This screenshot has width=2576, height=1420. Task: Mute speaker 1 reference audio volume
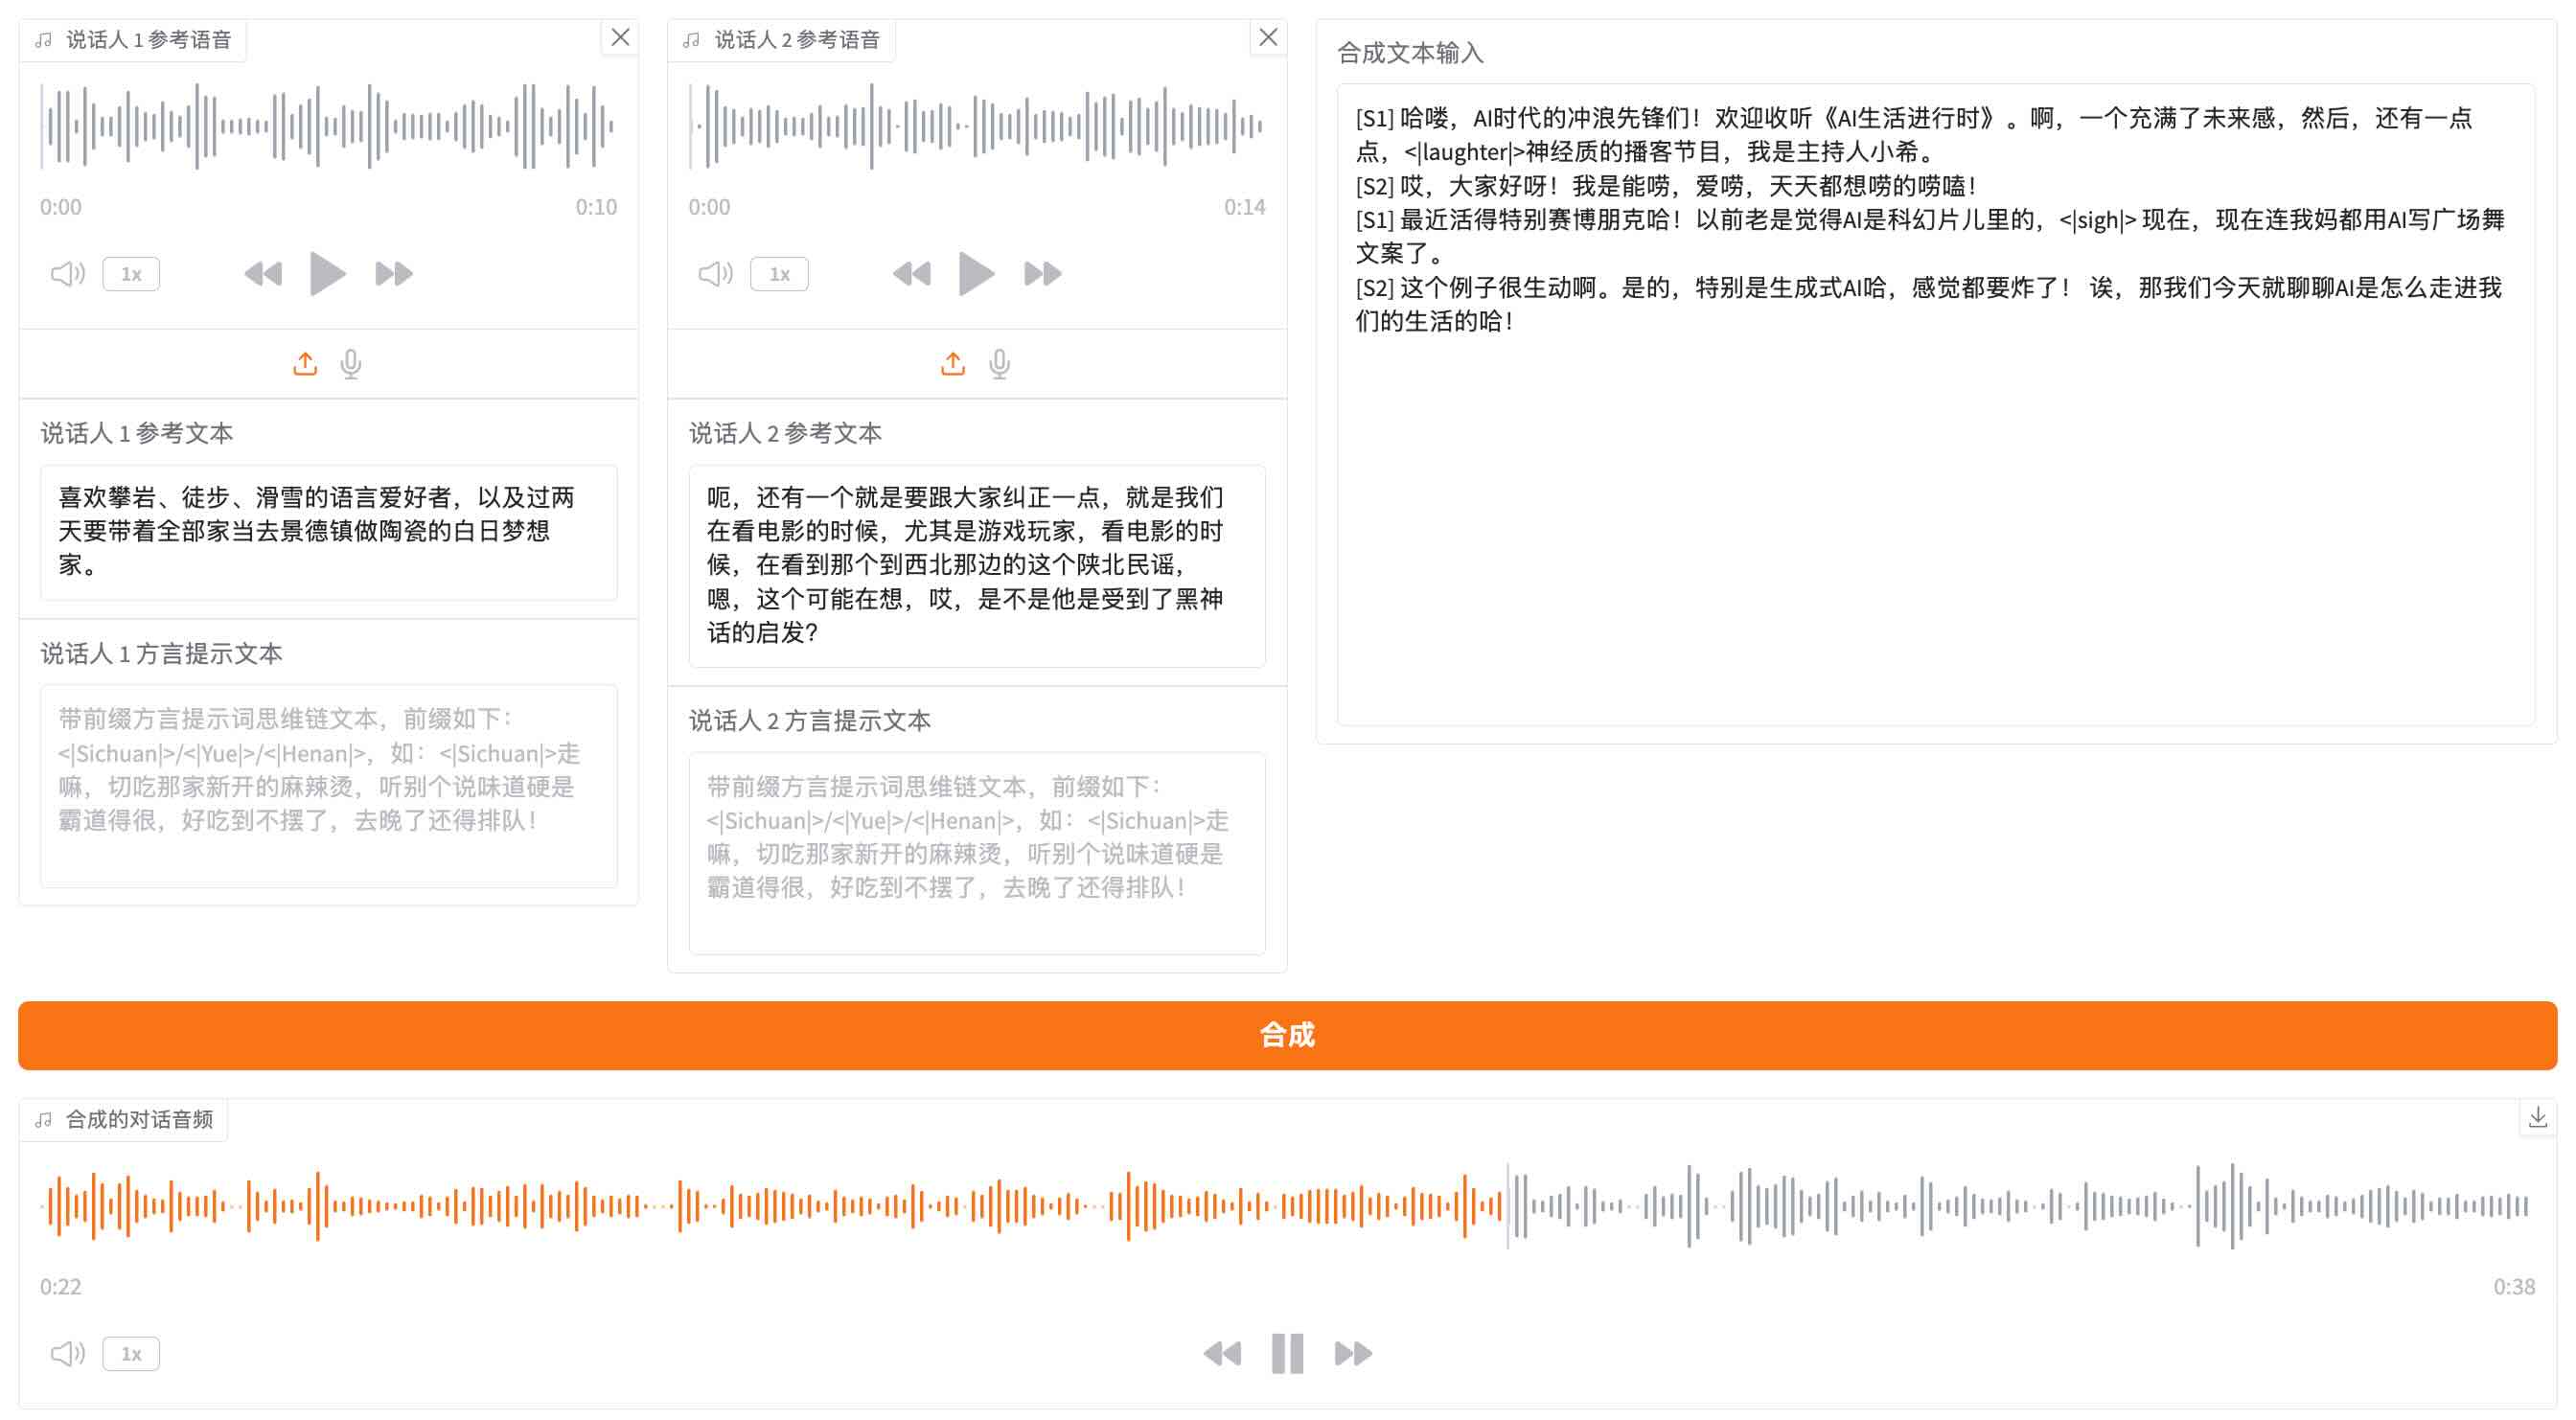pos(68,273)
